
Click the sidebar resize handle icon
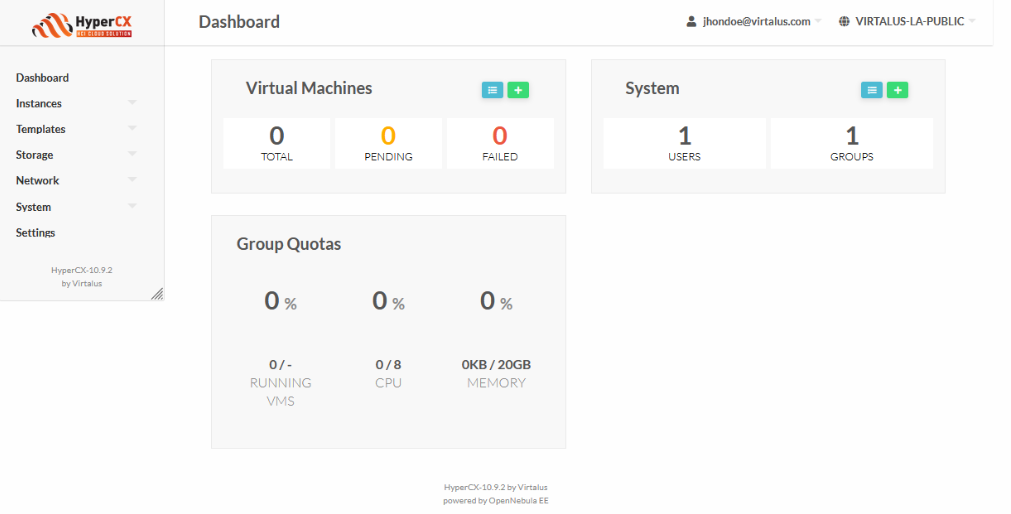point(157,293)
